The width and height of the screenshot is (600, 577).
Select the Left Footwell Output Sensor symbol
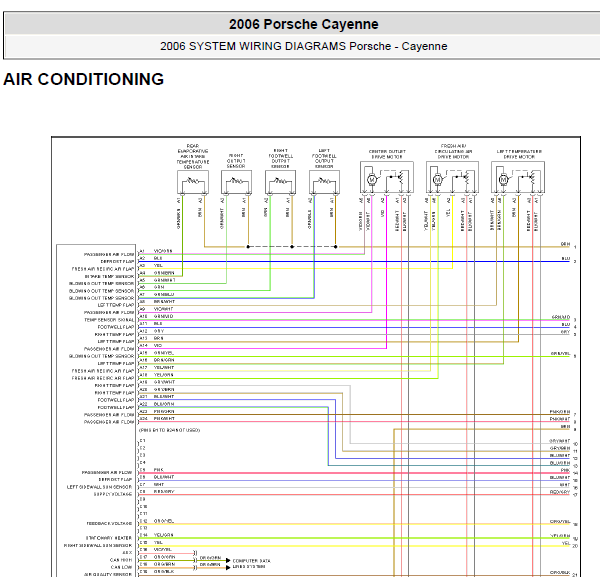[x=324, y=182]
